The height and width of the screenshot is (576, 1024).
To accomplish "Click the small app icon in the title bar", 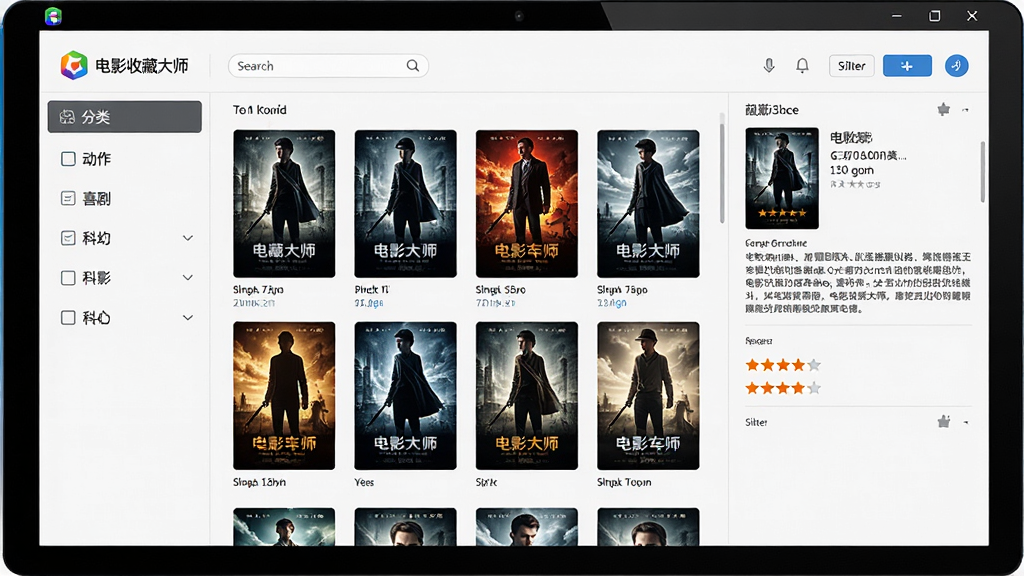I will pyautogui.click(x=54, y=16).
